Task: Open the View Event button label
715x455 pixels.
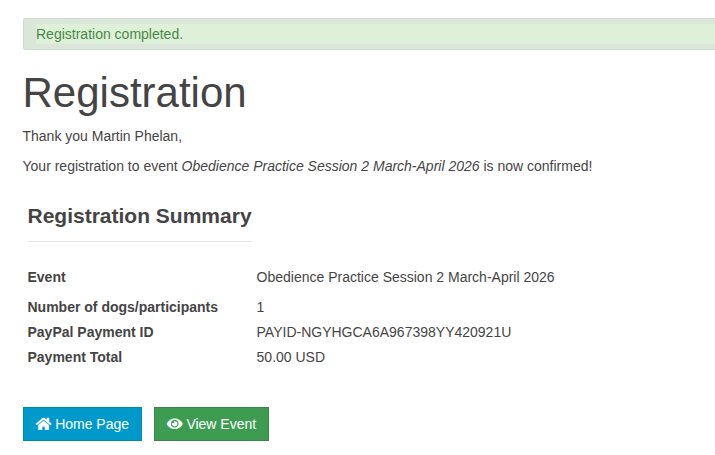Action: tap(221, 424)
